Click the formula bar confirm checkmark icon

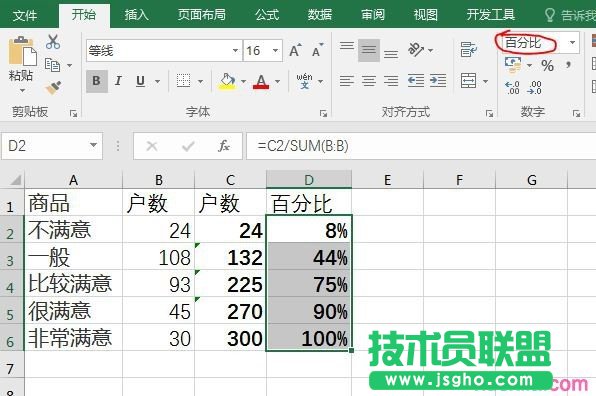click(188, 146)
